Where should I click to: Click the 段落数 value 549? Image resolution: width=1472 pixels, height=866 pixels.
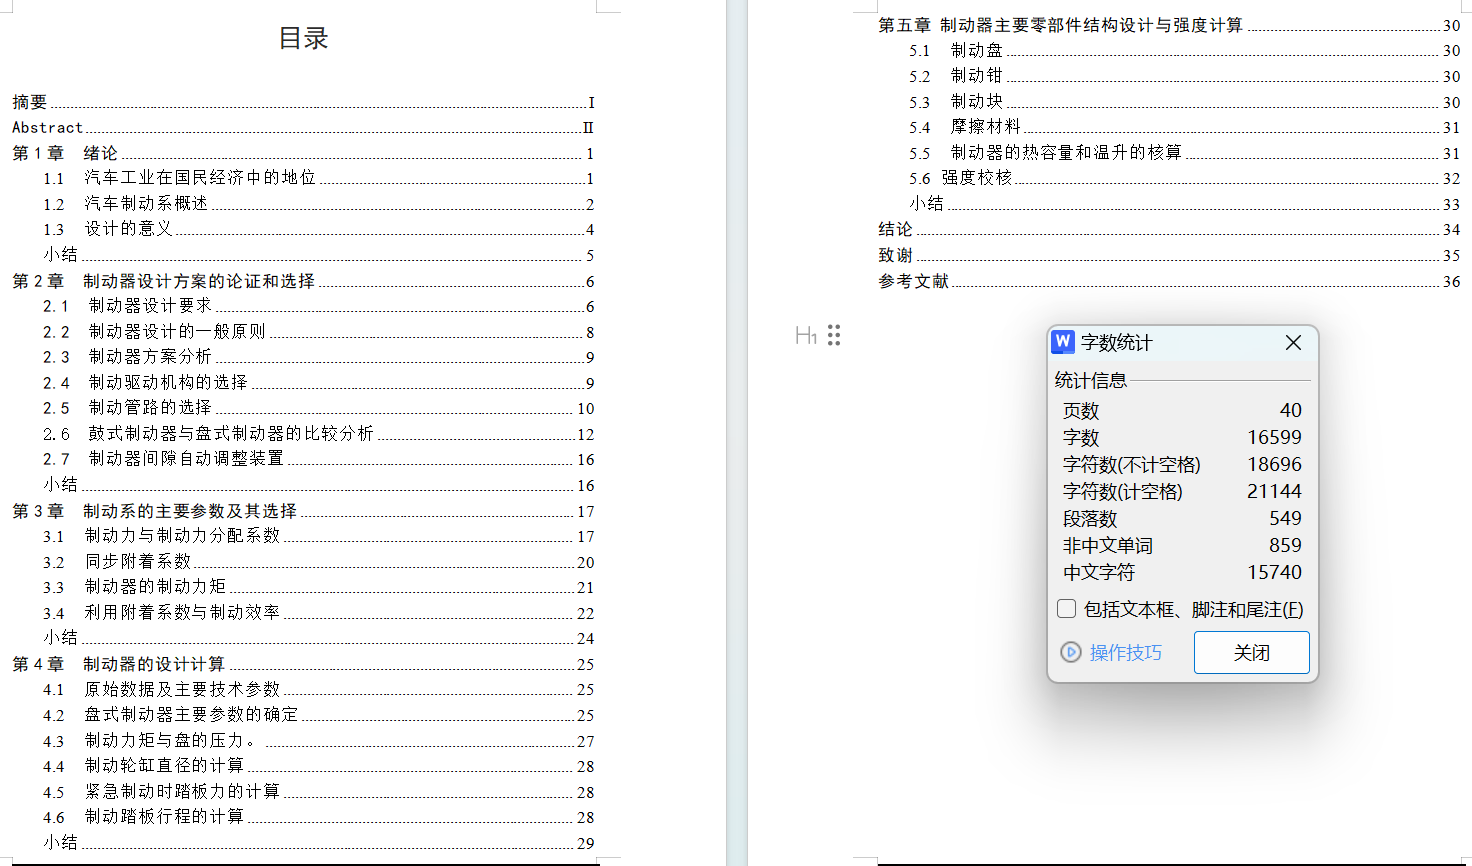tap(1285, 518)
